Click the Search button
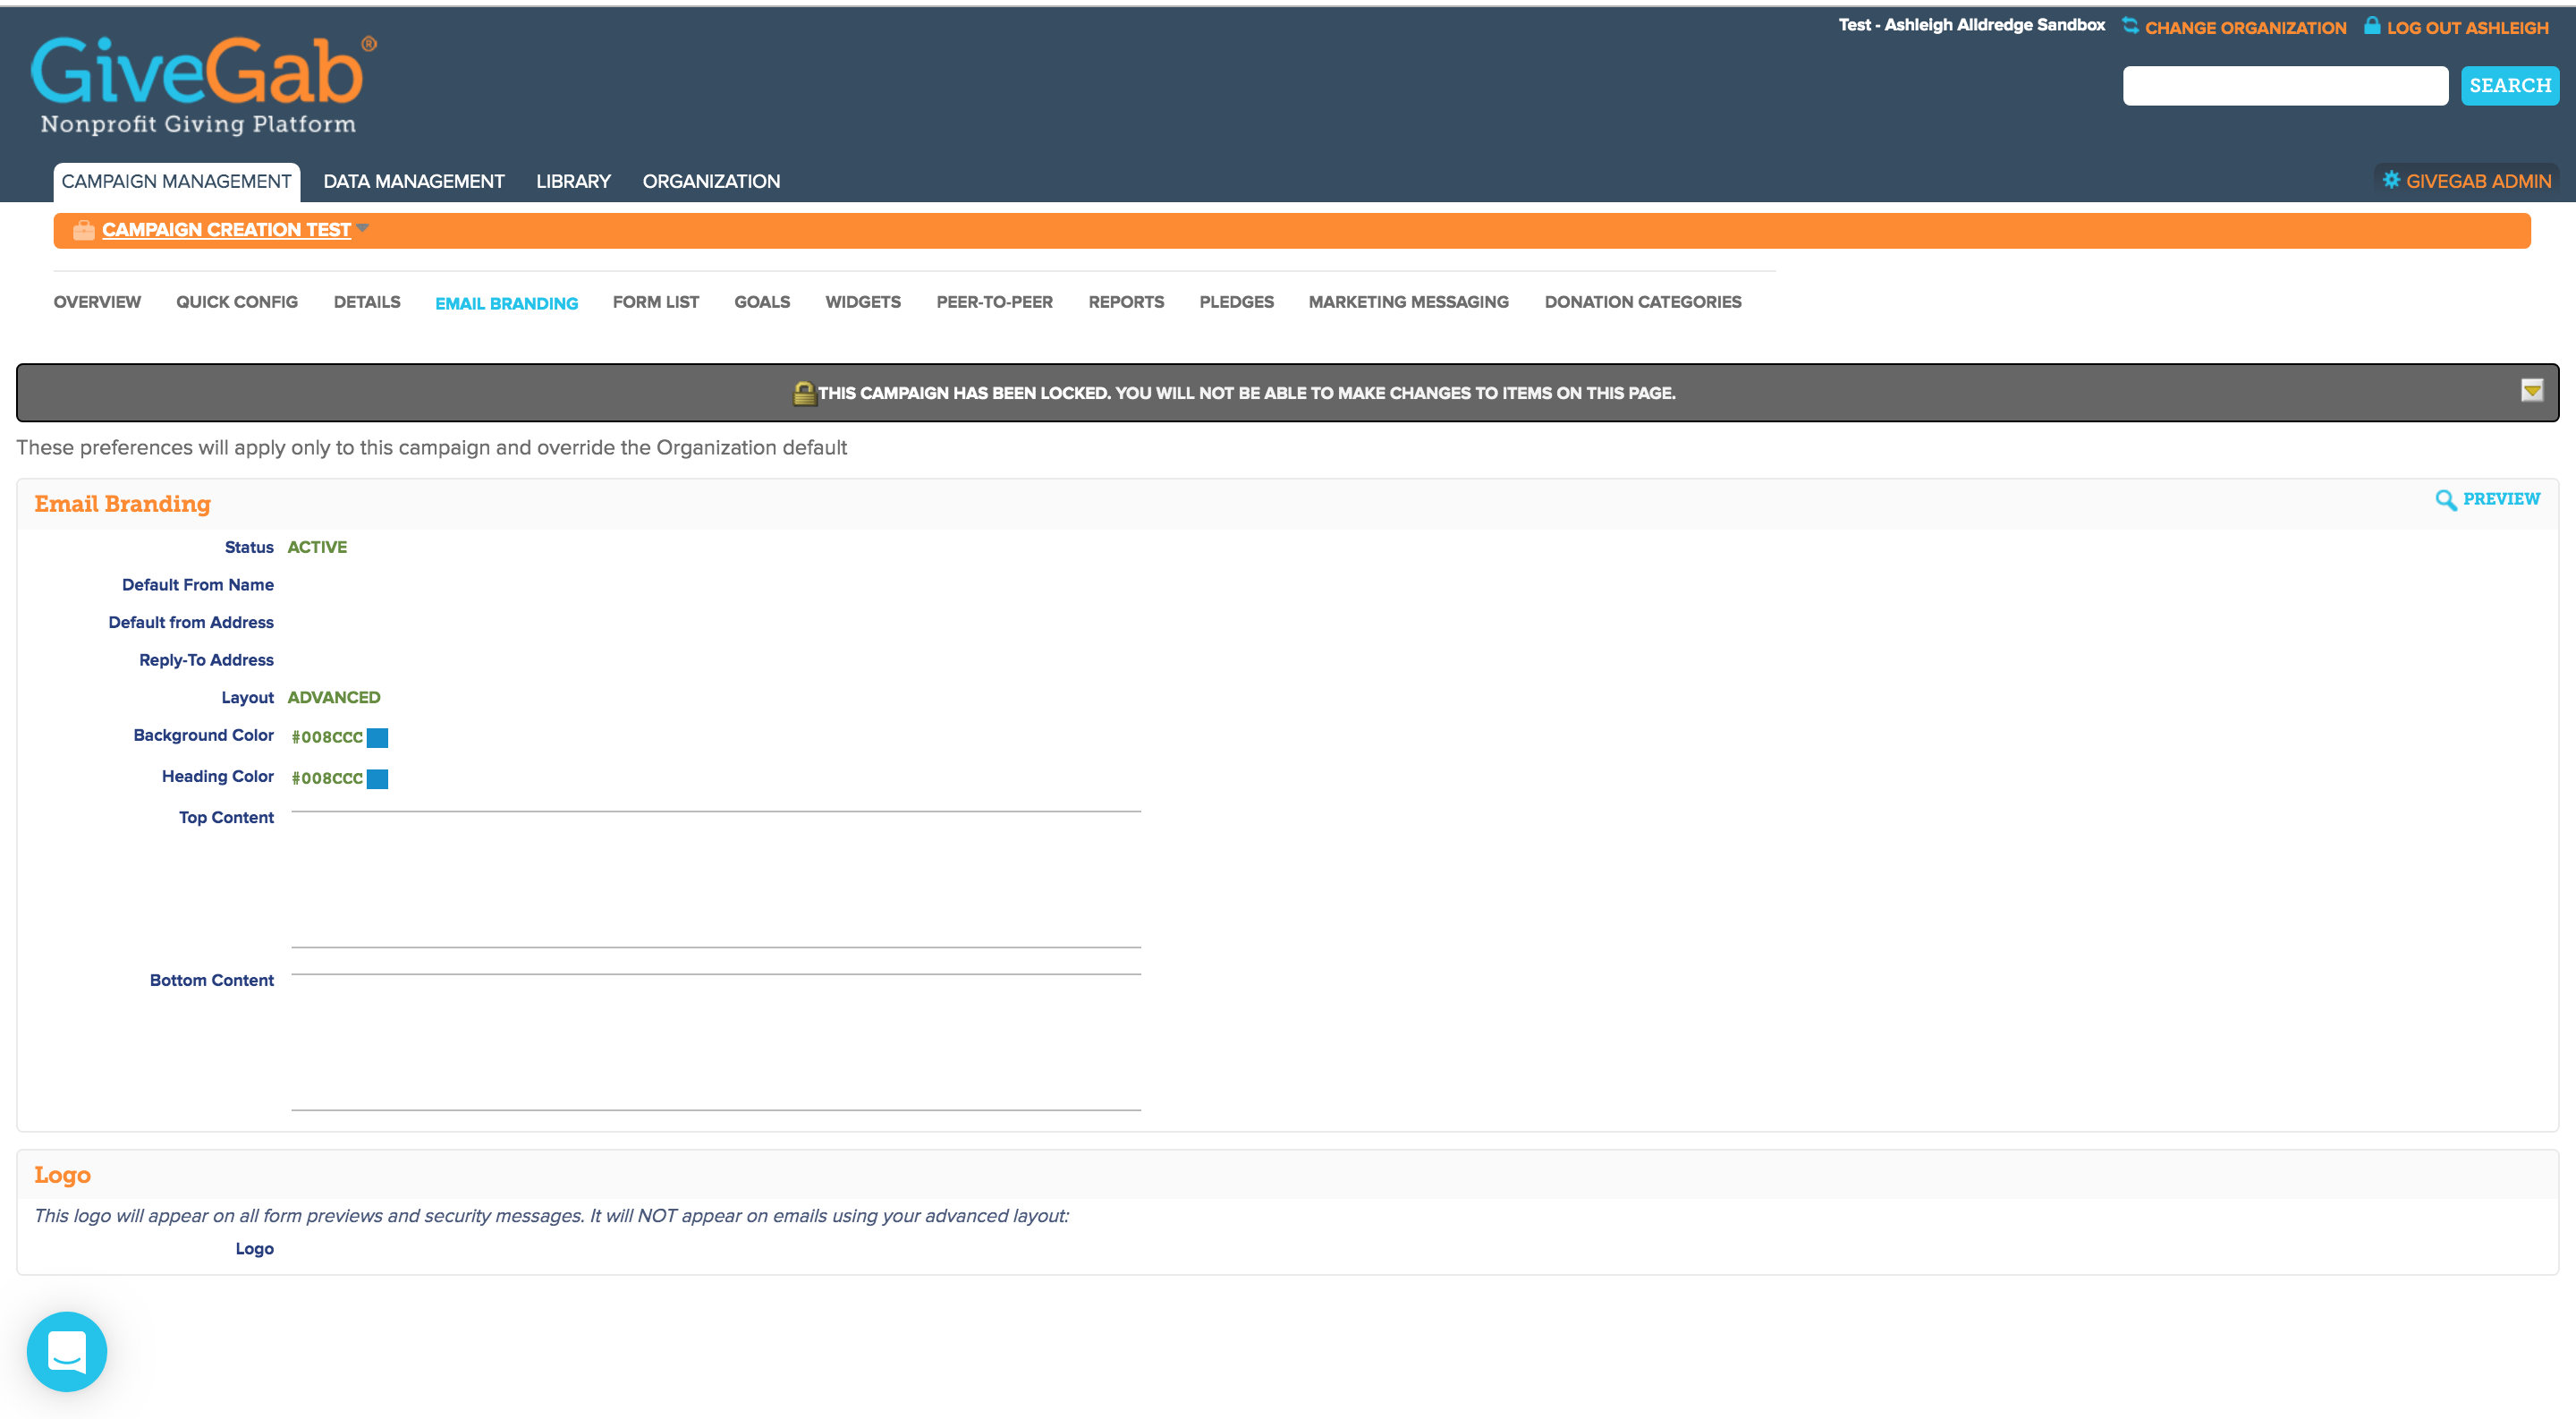Image resolution: width=2576 pixels, height=1419 pixels. [x=2510, y=86]
